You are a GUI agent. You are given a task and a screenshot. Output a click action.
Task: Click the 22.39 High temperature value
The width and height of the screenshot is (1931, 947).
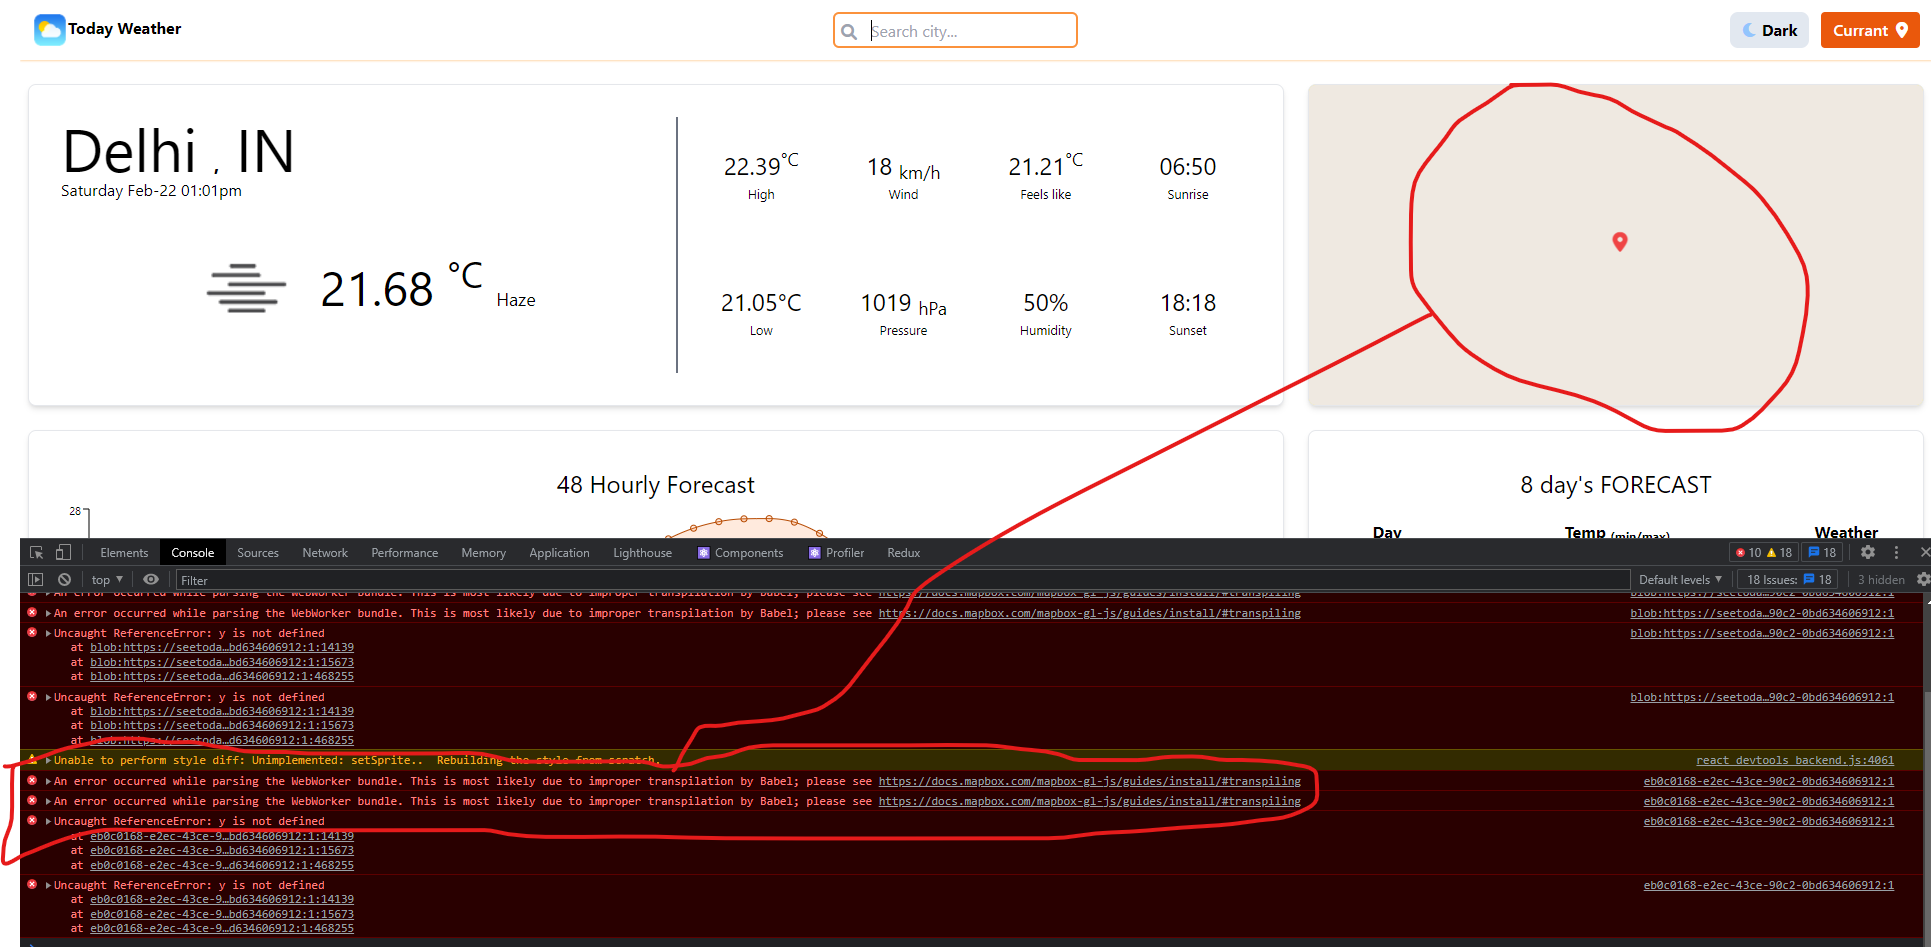[x=761, y=165]
